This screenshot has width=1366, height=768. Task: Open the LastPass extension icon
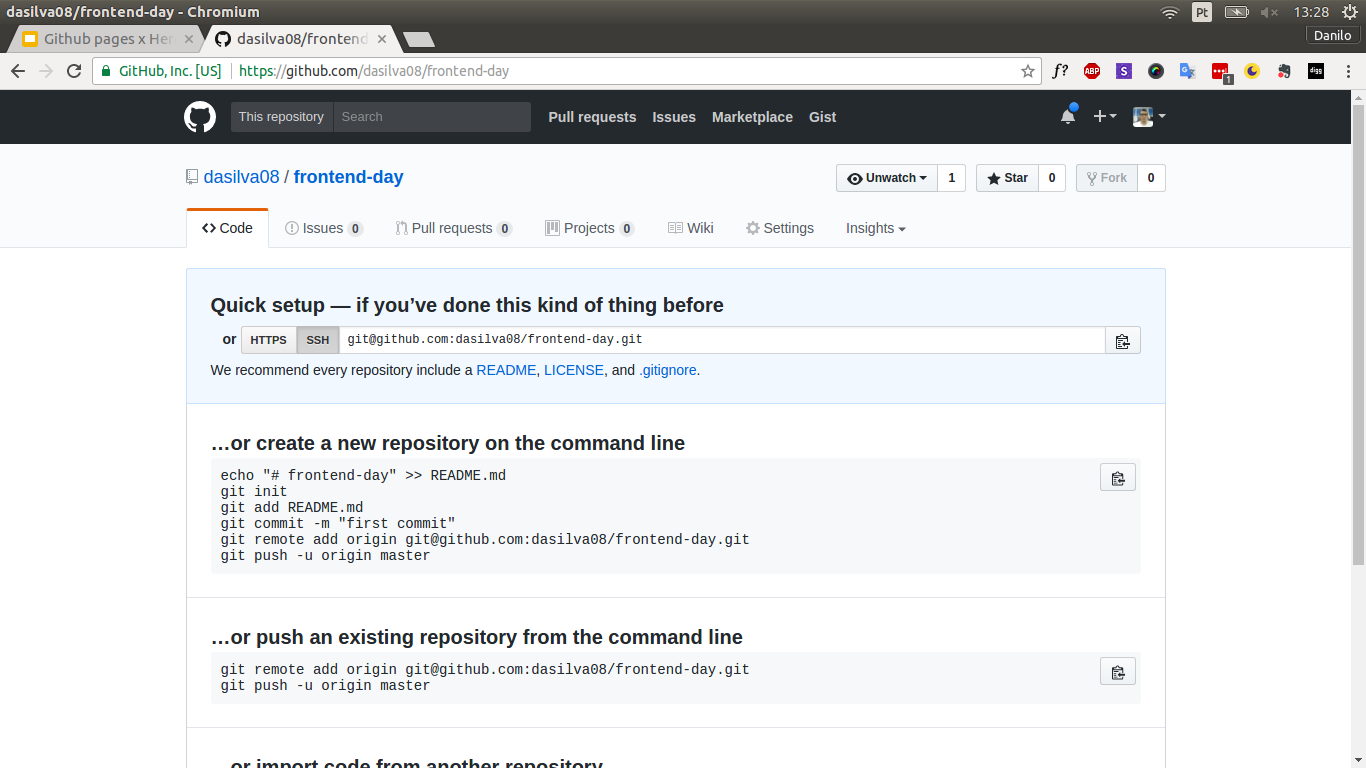(x=1220, y=72)
